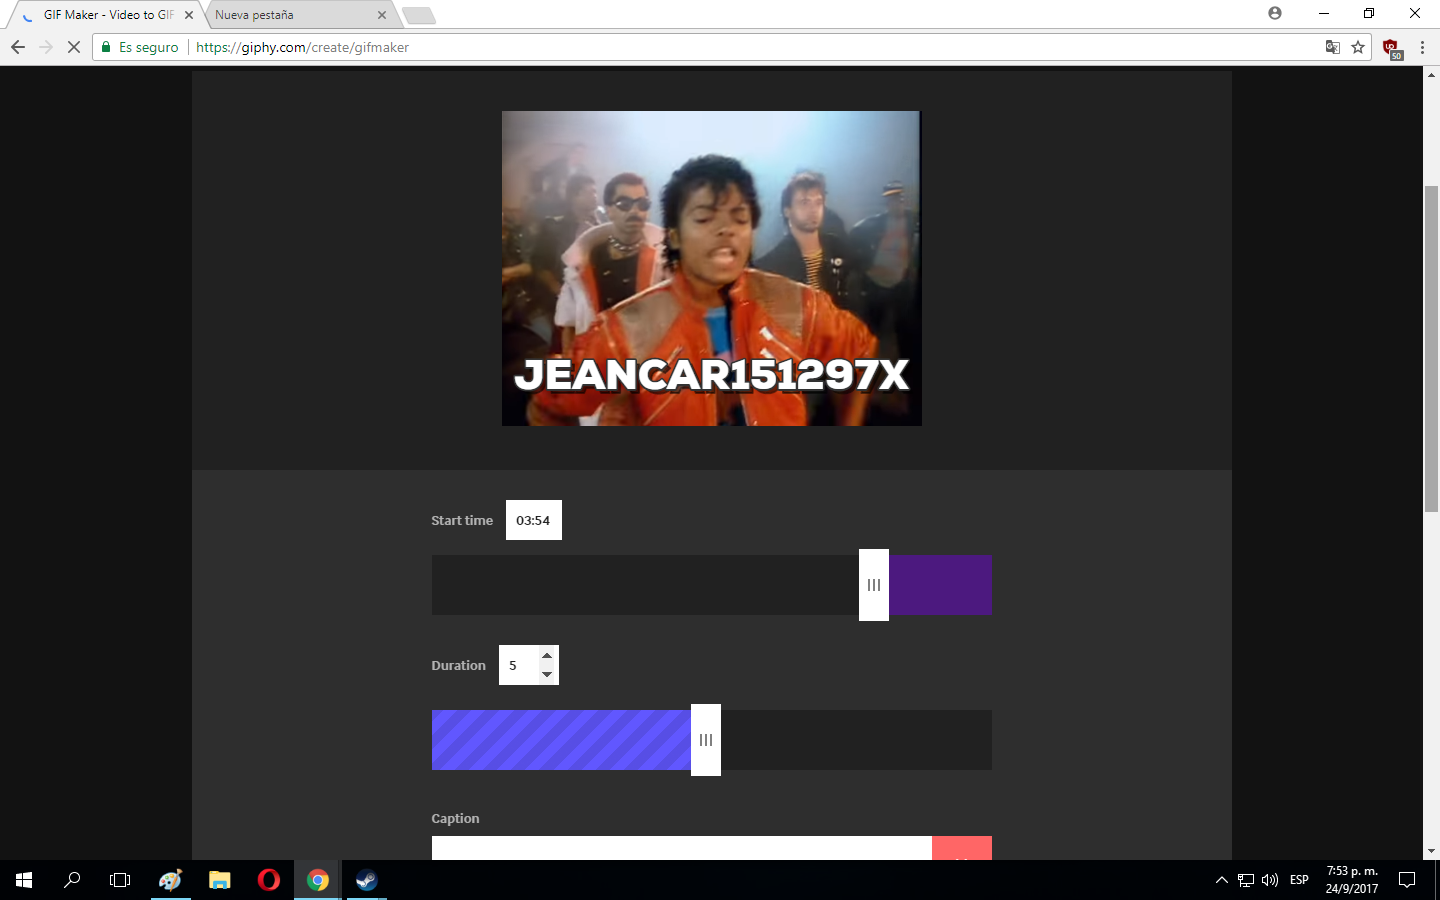Show hidden system tray icons
The image size is (1440, 900).
1221,880
